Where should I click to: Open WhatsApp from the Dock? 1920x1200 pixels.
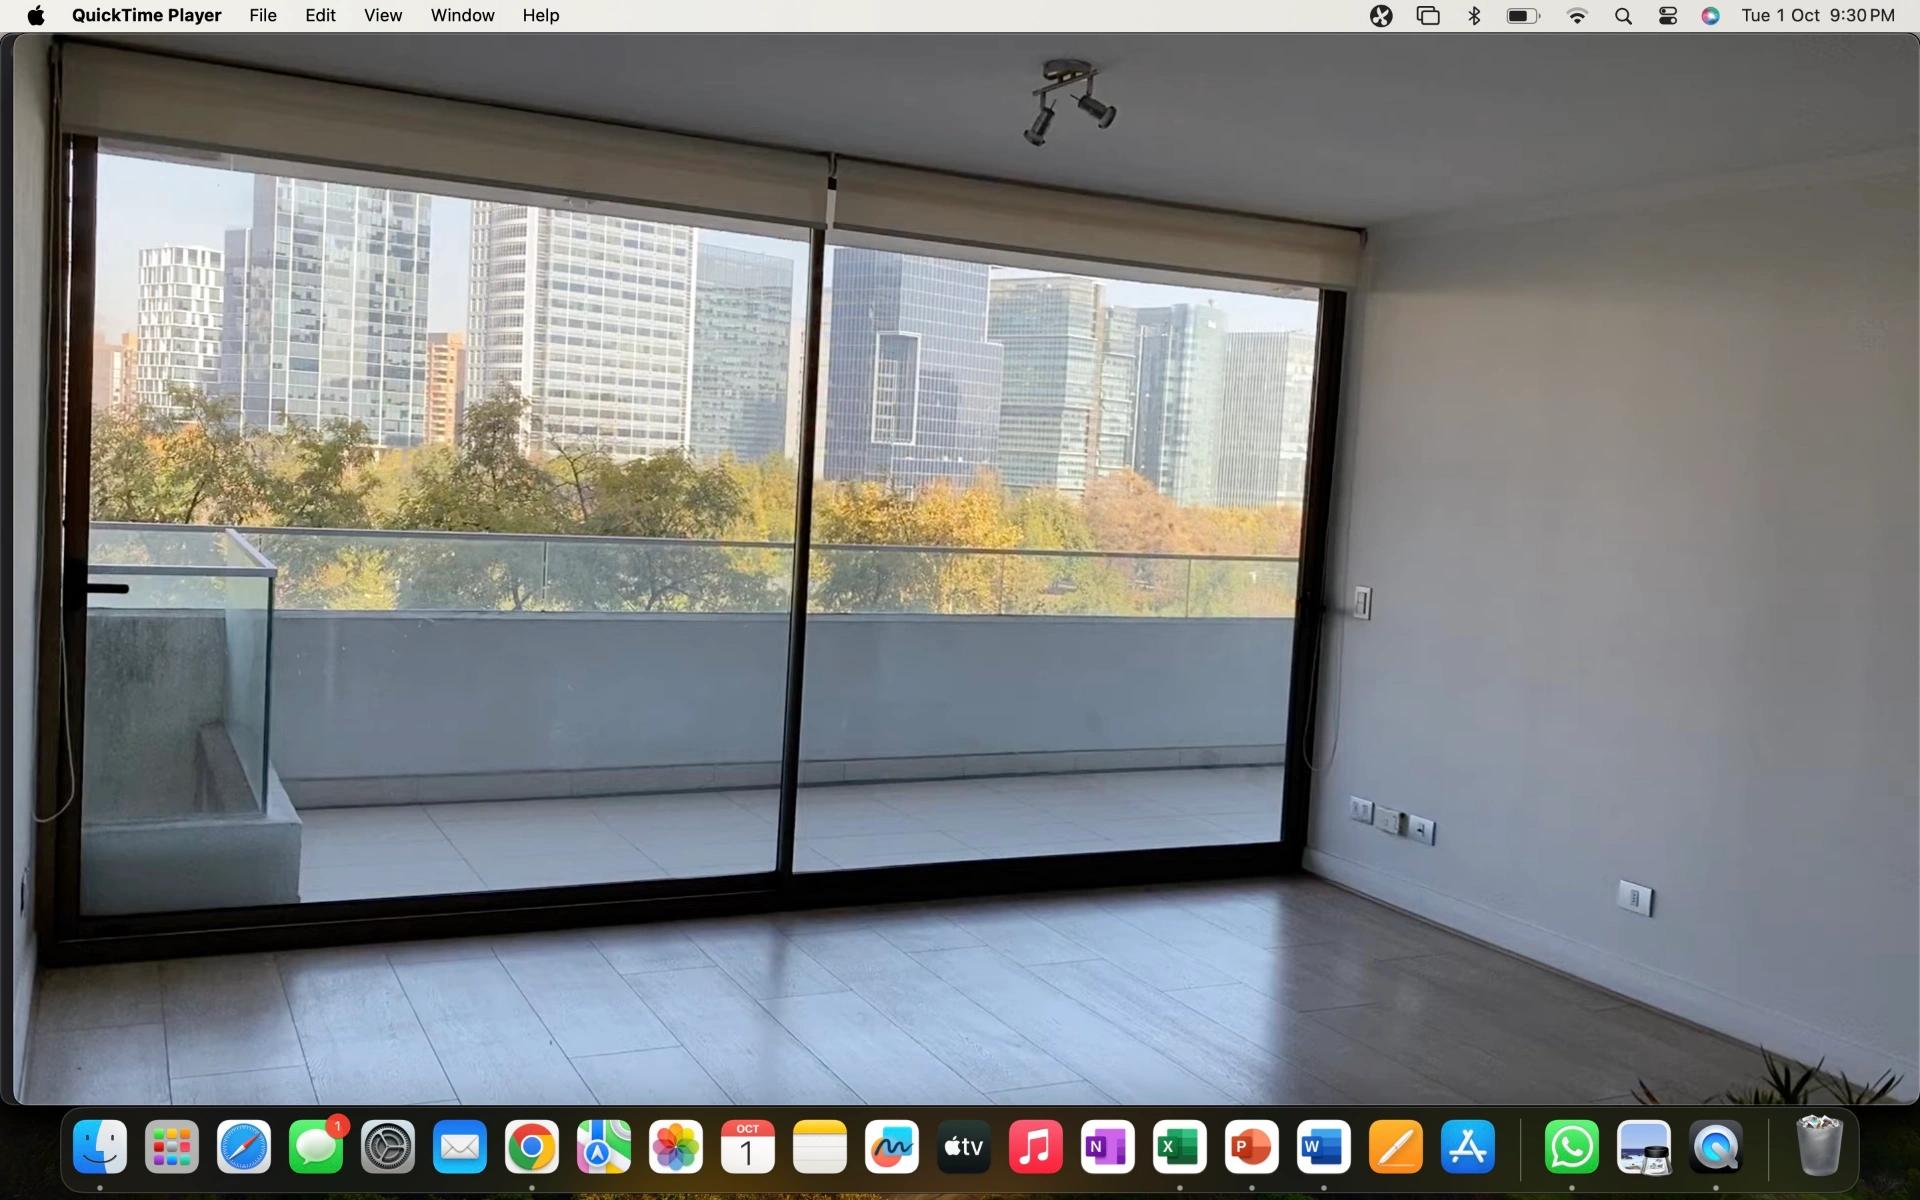[x=1571, y=1147]
